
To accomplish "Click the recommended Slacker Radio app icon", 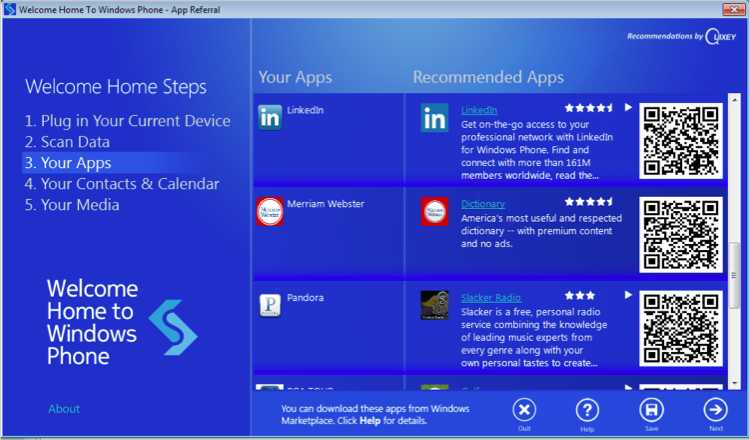I will [434, 305].
